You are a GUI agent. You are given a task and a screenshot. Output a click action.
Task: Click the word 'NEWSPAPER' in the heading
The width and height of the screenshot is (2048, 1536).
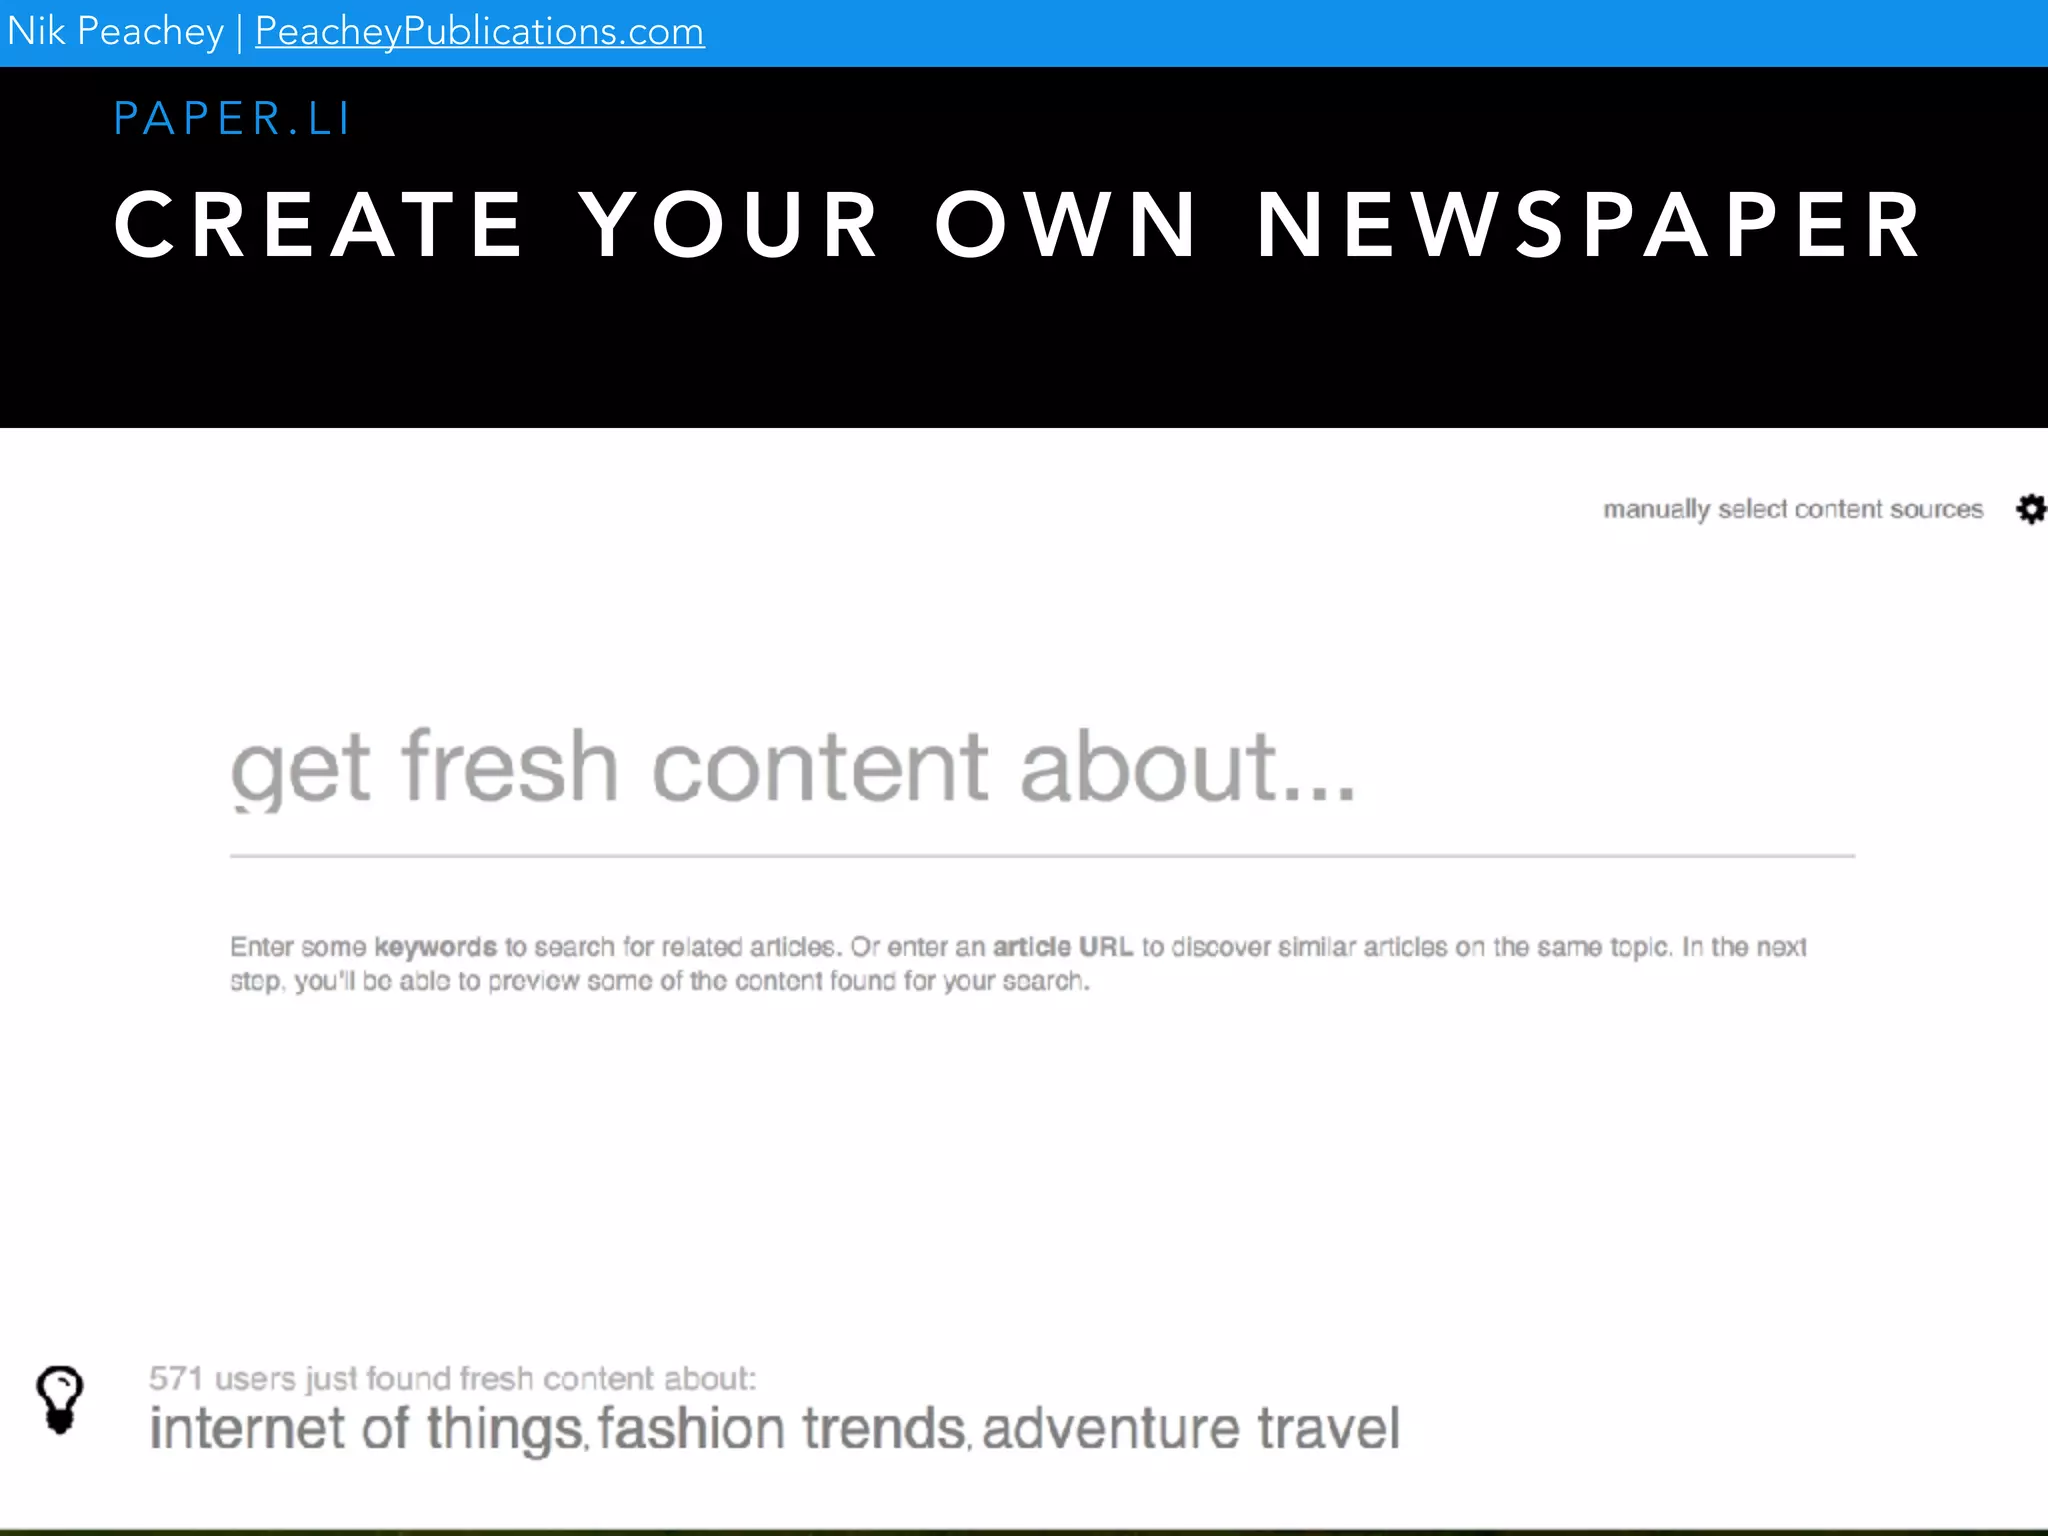pyautogui.click(x=1588, y=226)
